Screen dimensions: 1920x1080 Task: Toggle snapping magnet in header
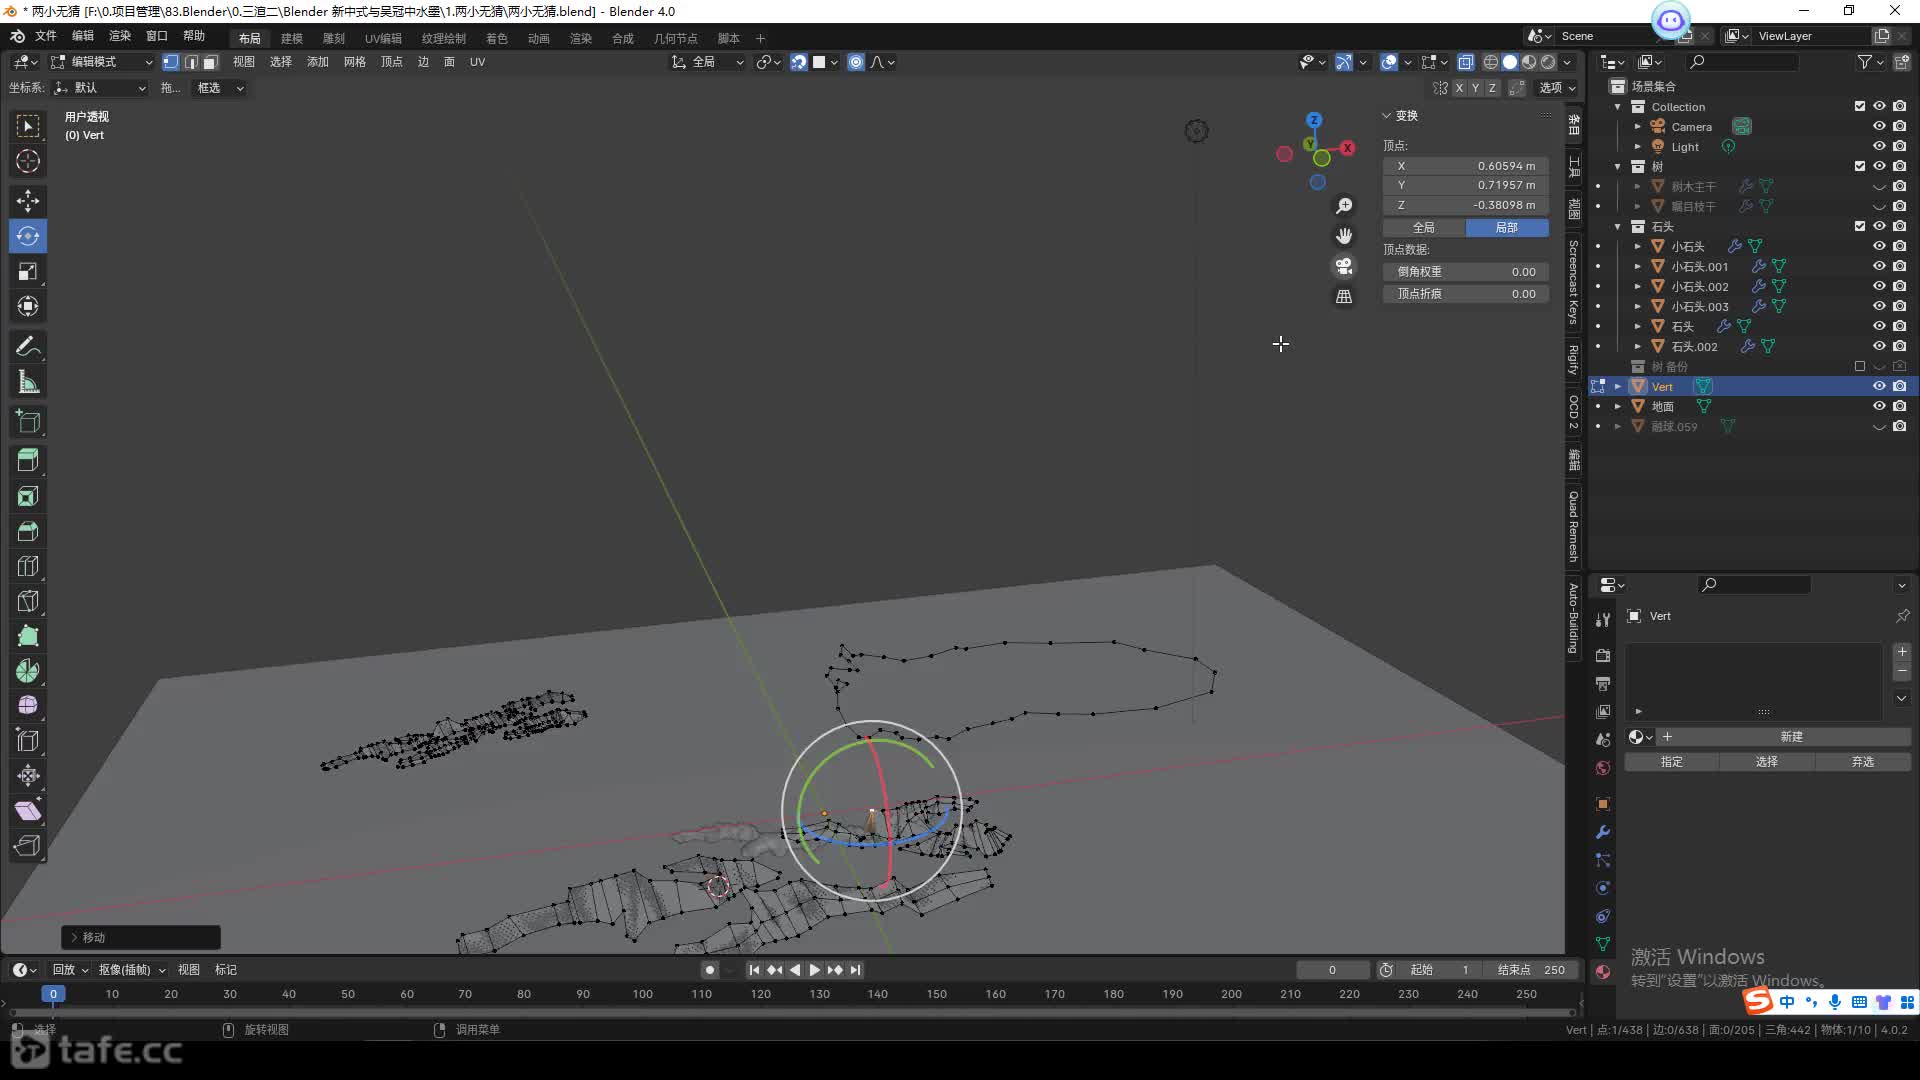(x=798, y=62)
